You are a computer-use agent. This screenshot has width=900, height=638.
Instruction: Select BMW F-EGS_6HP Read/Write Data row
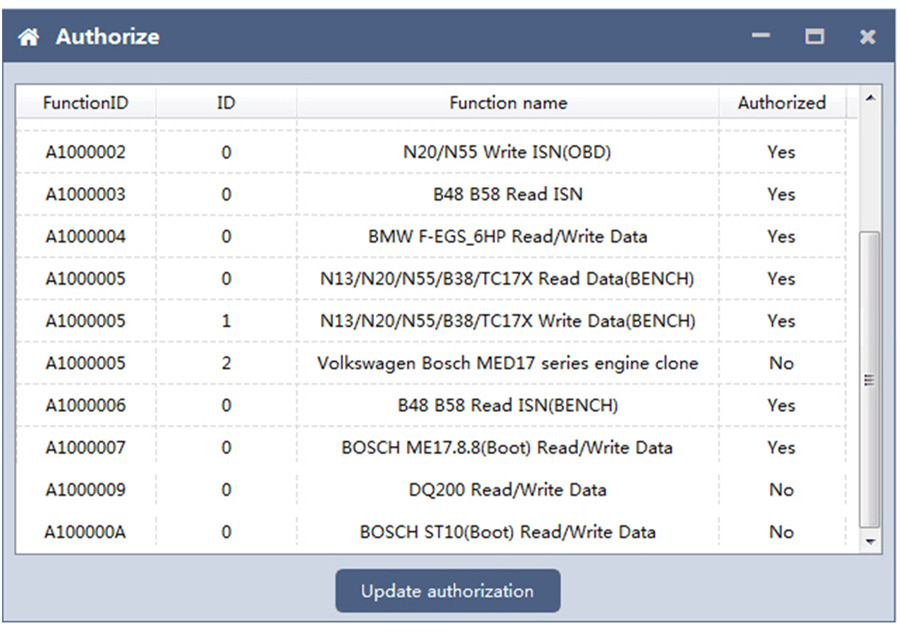click(432, 236)
